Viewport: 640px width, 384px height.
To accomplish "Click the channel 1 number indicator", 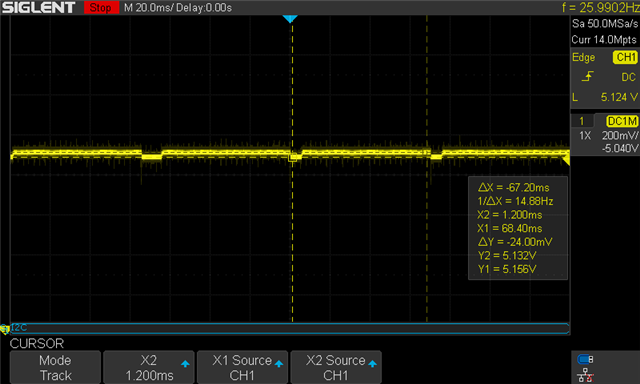I will coord(582,121).
